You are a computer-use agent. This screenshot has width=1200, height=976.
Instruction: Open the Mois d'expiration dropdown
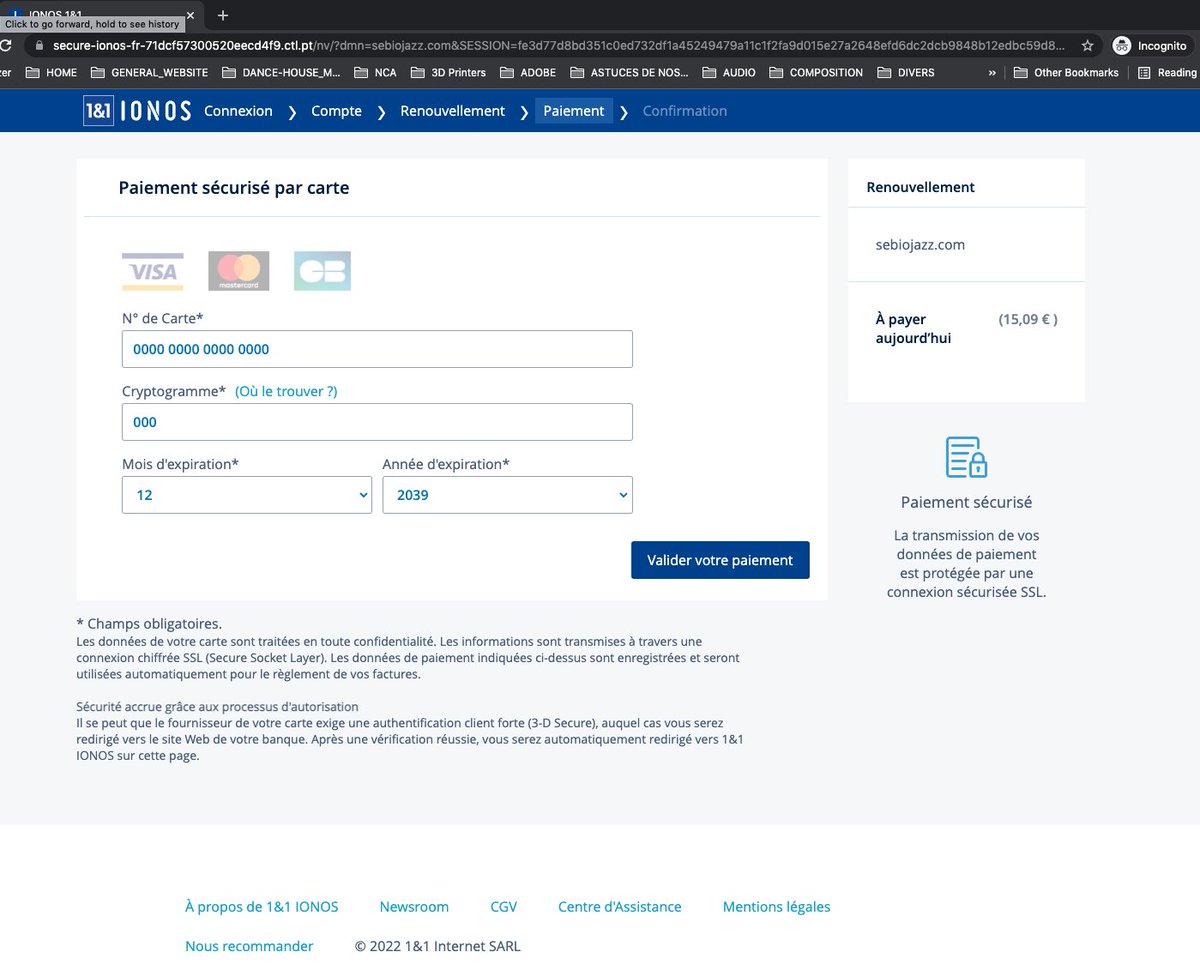[x=247, y=495]
